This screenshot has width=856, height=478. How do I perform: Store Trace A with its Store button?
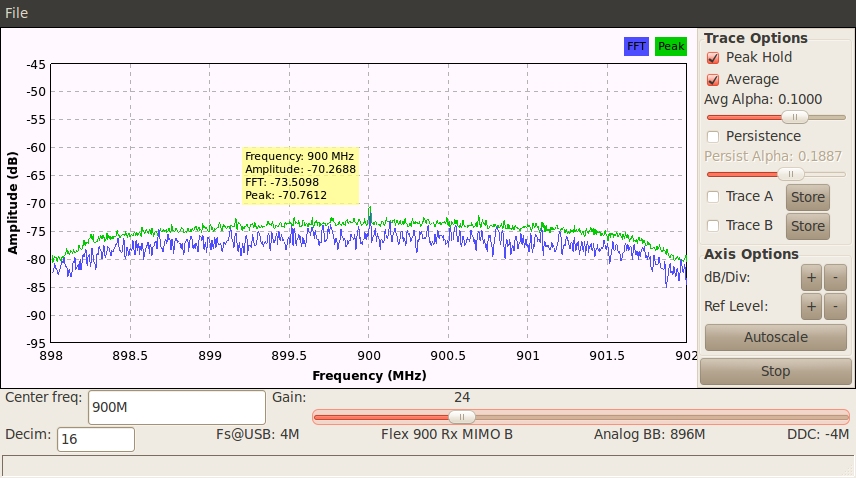(807, 197)
